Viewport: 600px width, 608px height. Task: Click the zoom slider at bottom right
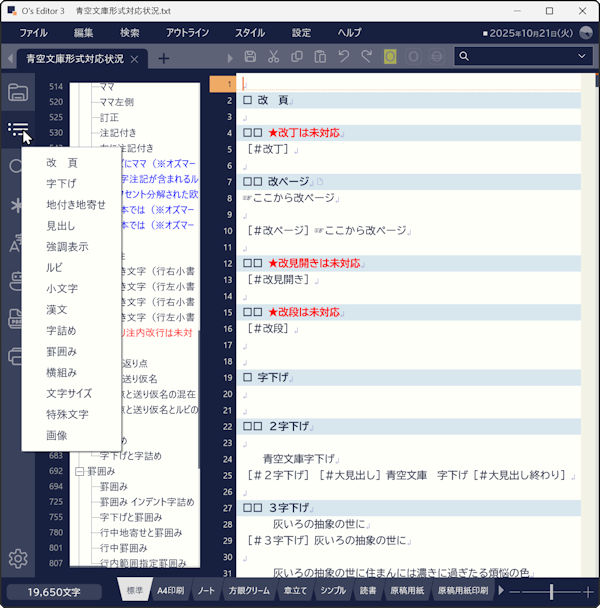[552, 592]
